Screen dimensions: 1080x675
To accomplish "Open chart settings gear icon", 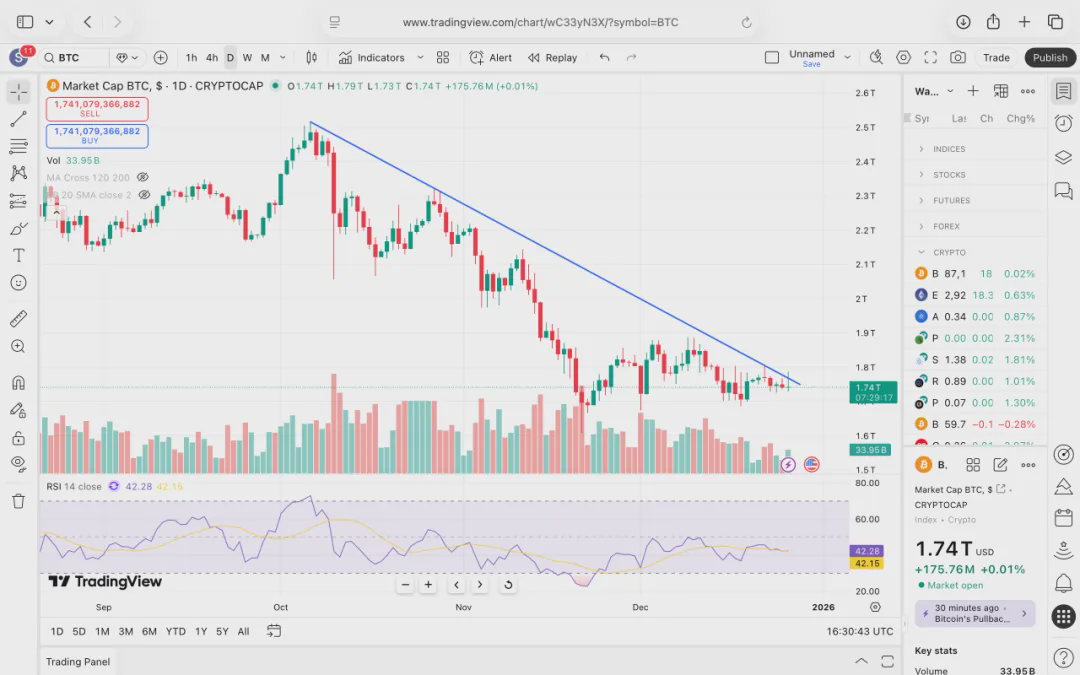I will pos(904,57).
